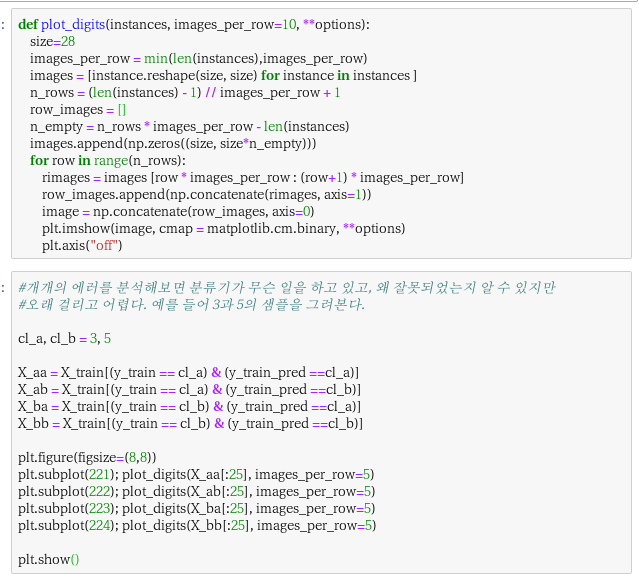Click the 'plt.imshow(image, cmap = ...' line

point(223,229)
